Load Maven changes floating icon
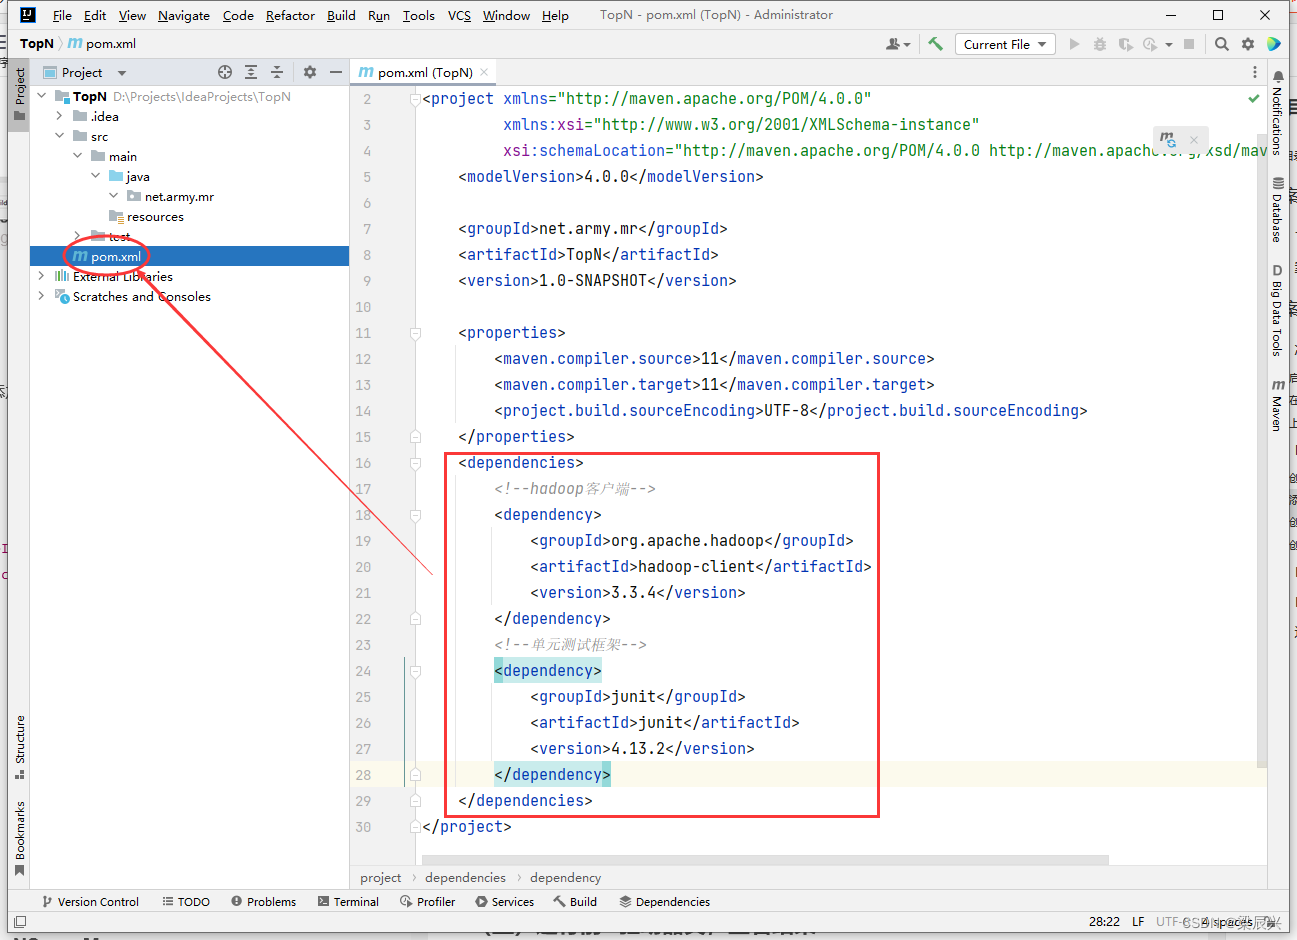Image resolution: width=1297 pixels, height=940 pixels. pyautogui.click(x=1167, y=138)
